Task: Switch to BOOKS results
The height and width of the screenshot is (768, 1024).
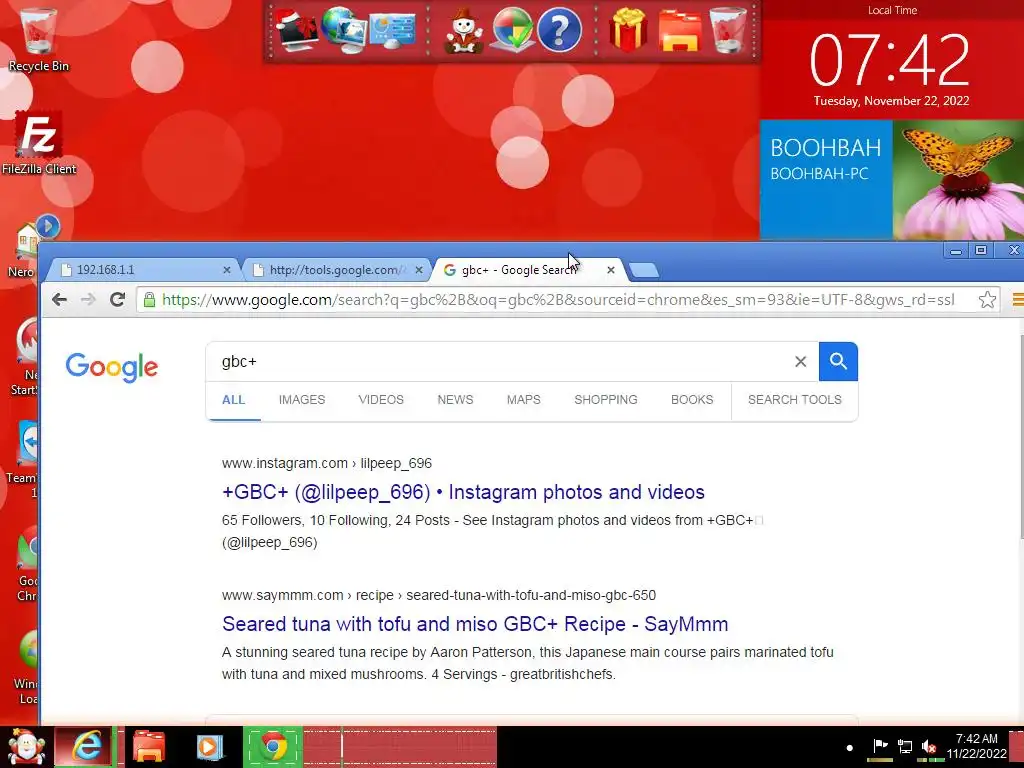Action: click(x=692, y=400)
